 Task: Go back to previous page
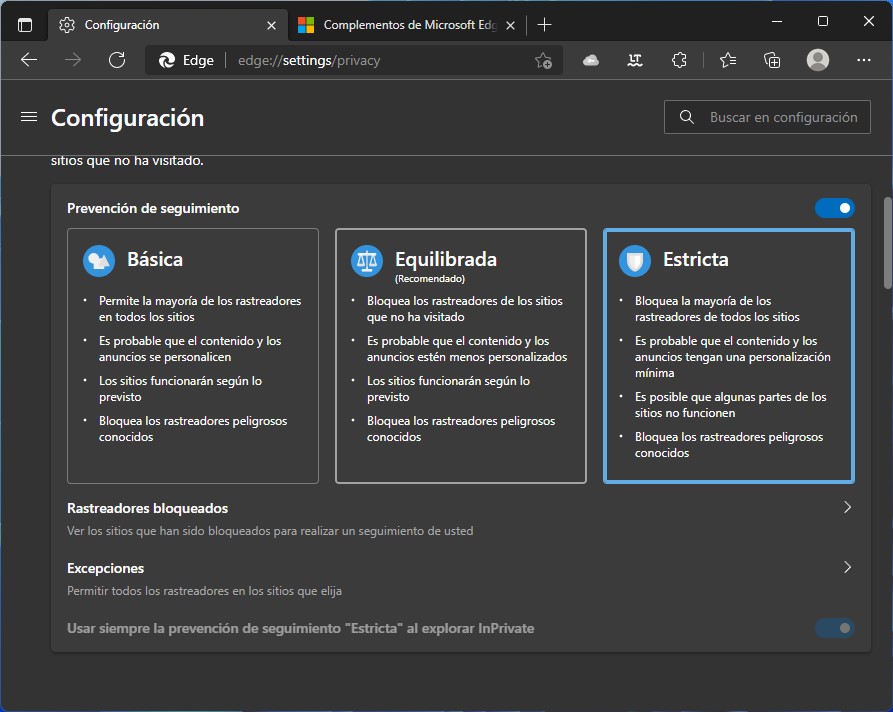tap(29, 60)
